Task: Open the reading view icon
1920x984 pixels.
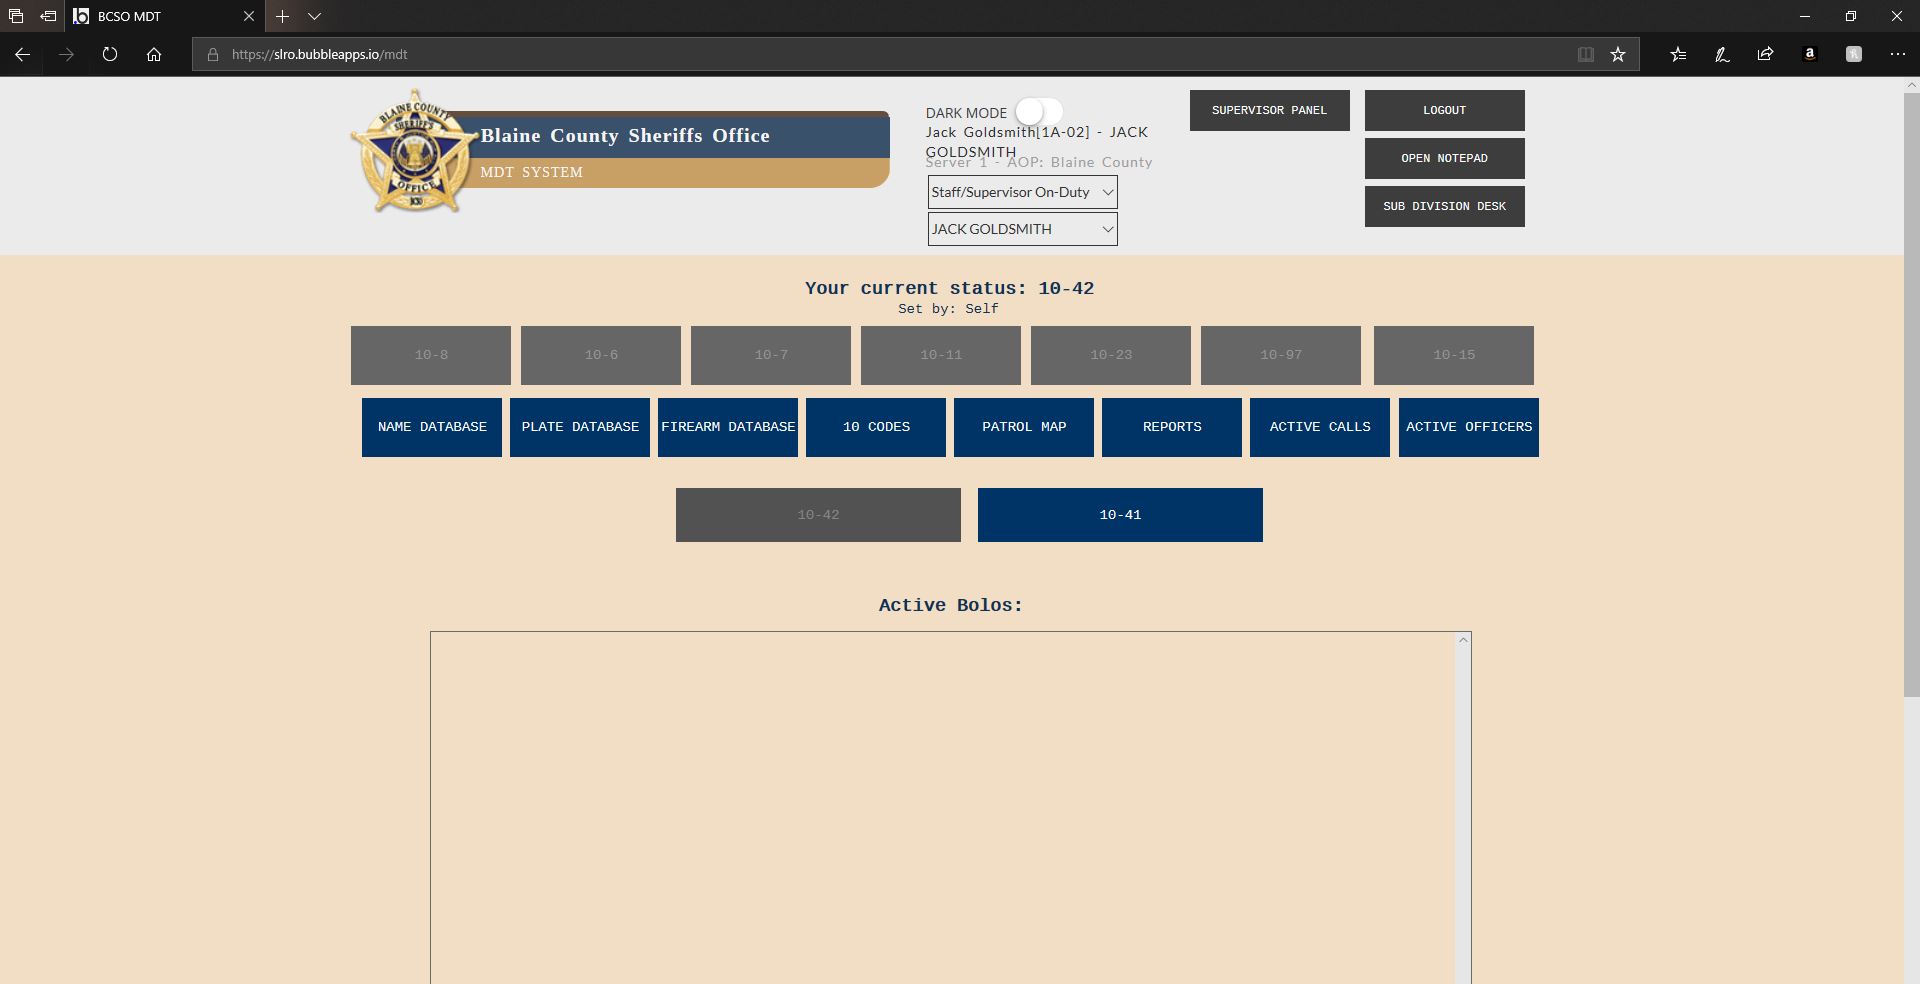Action: 1586,55
